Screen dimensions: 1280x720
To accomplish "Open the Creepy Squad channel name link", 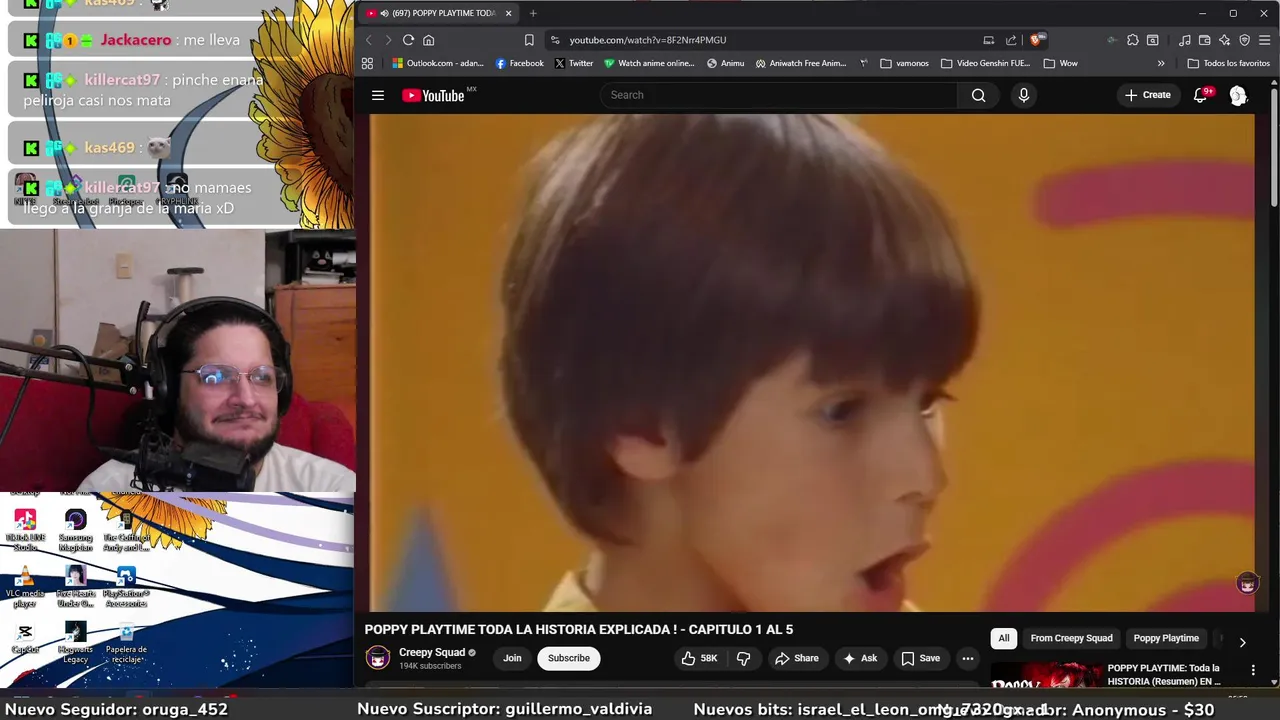I will tap(432, 652).
